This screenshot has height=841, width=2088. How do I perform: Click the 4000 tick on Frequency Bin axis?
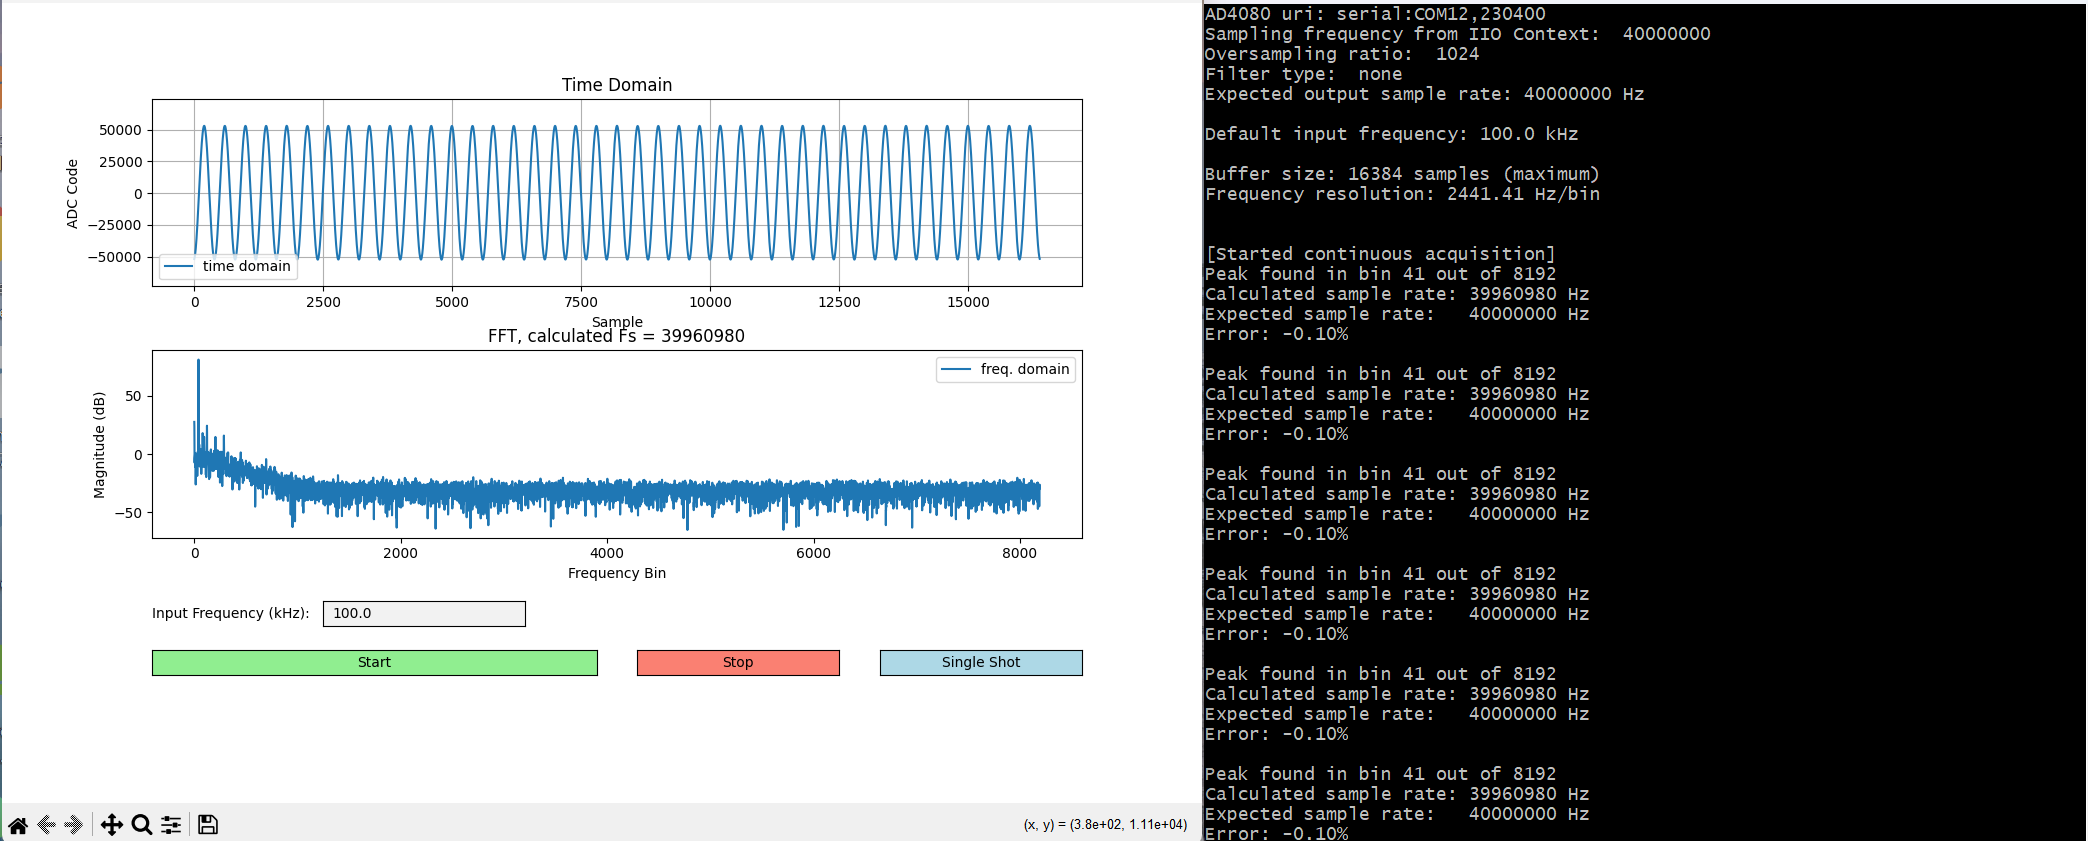coord(607,553)
